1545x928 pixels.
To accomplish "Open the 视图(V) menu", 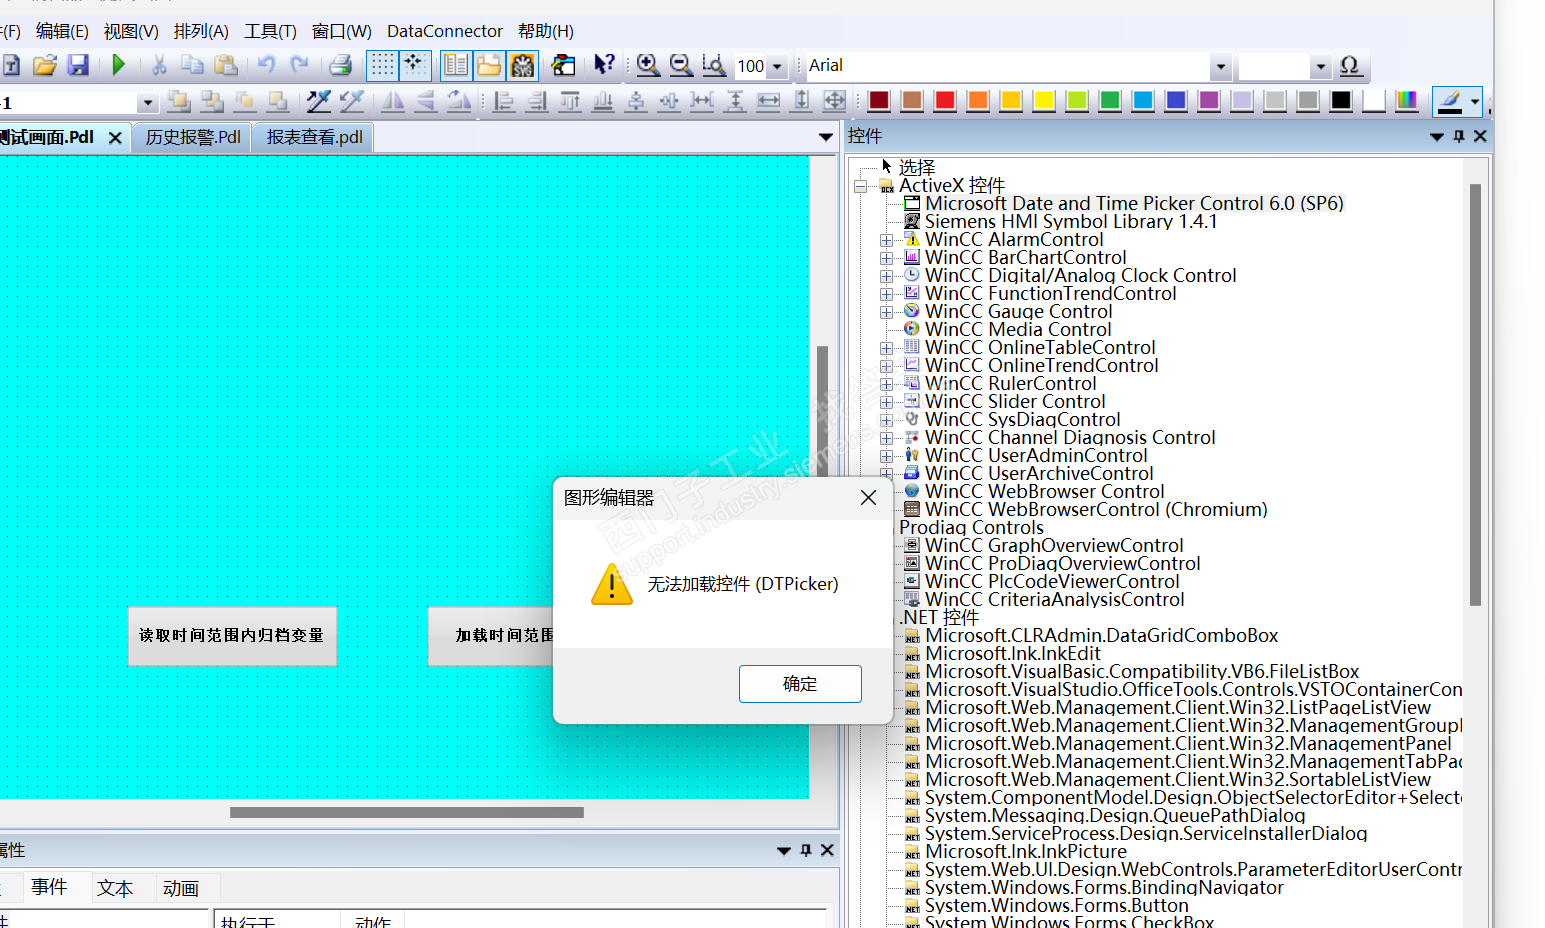I will (131, 31).
